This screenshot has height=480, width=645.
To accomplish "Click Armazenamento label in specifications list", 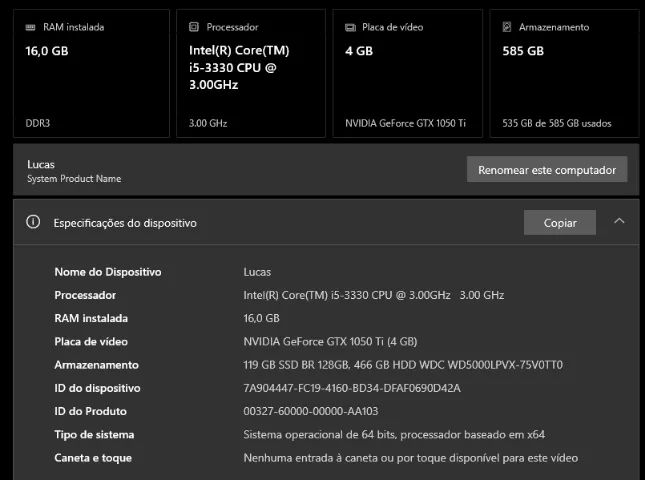I will tap(96, 365).
